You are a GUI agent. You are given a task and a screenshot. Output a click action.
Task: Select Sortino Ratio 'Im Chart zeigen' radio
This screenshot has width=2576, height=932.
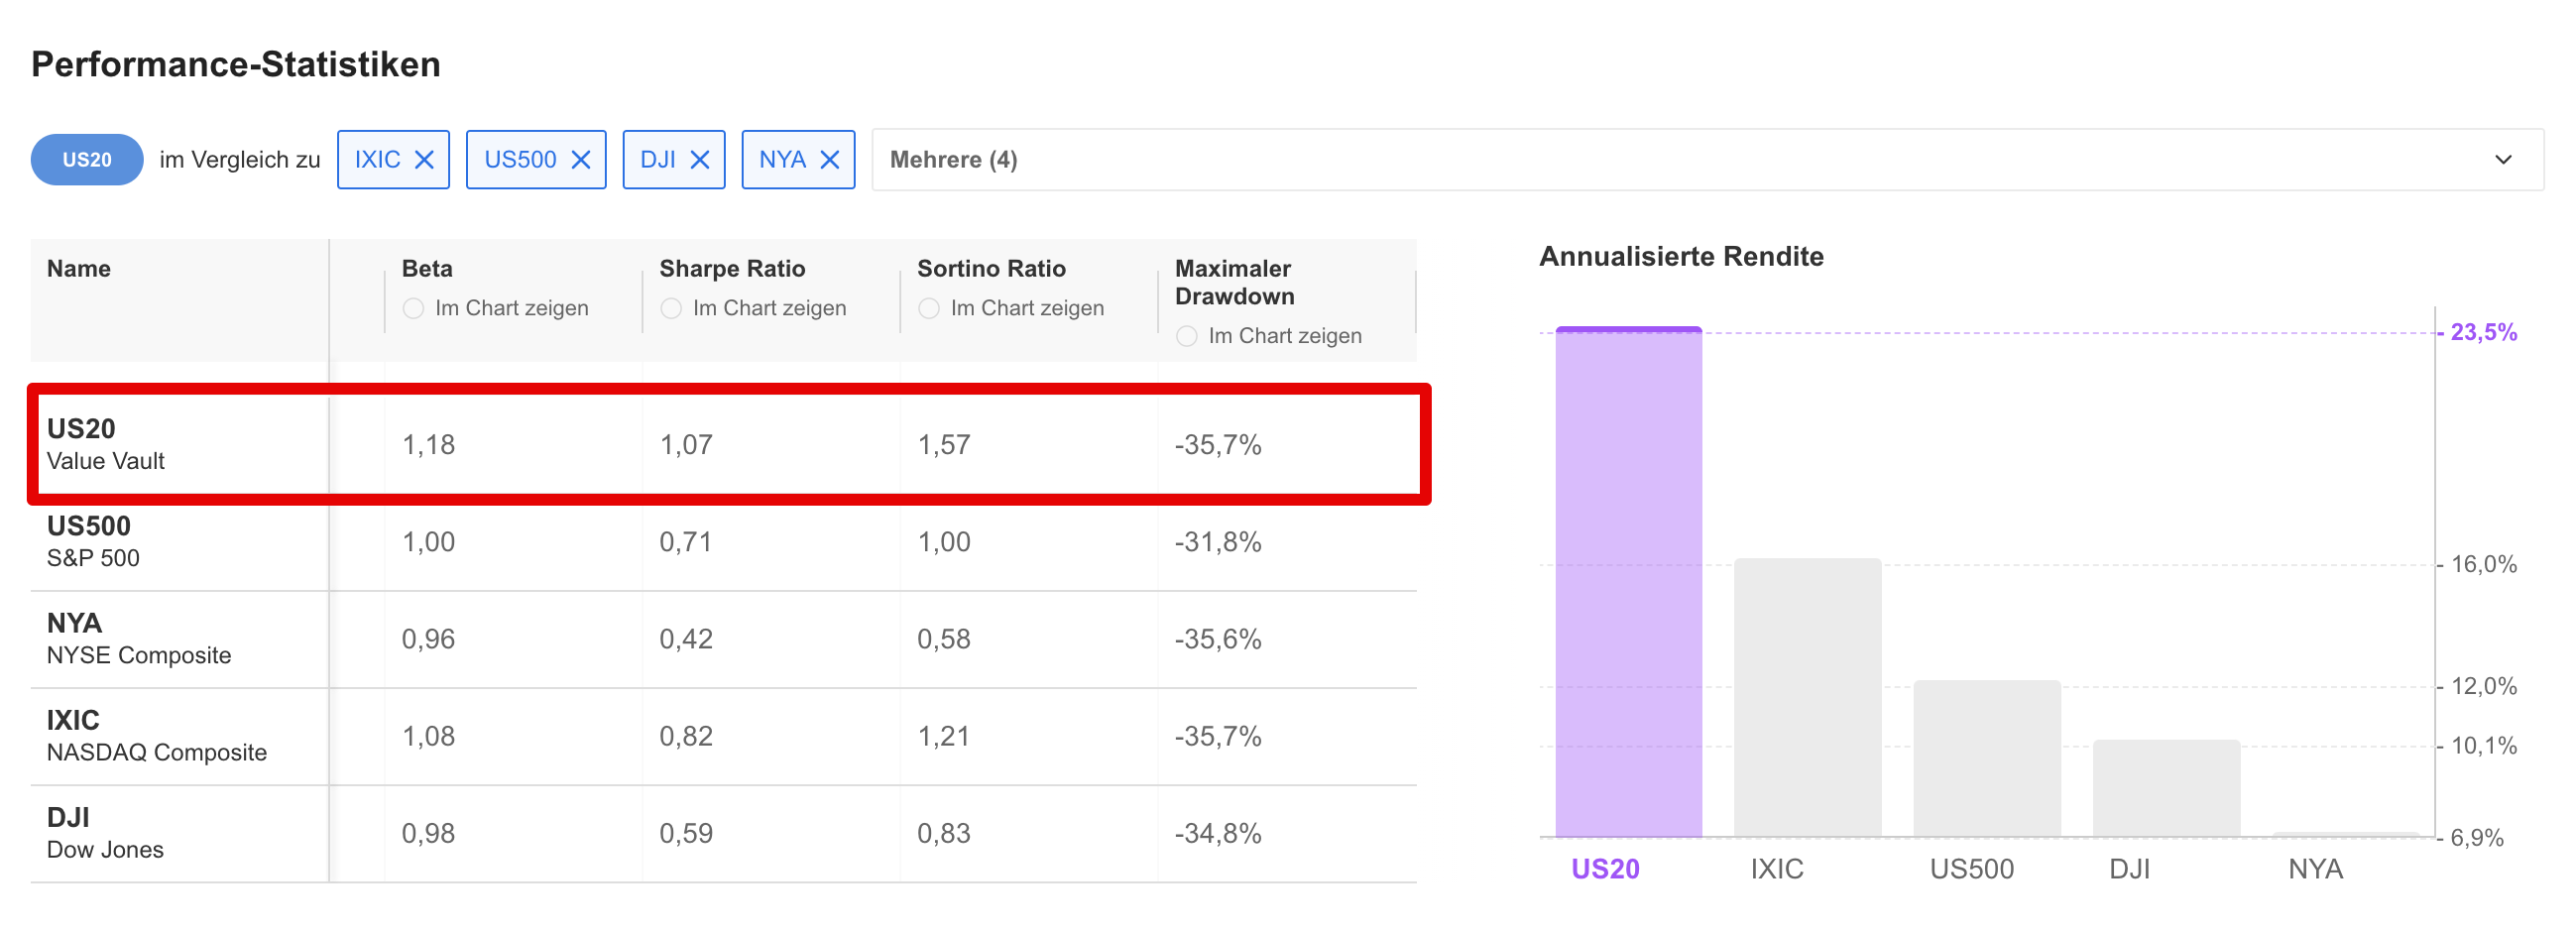tap(929, 309)
